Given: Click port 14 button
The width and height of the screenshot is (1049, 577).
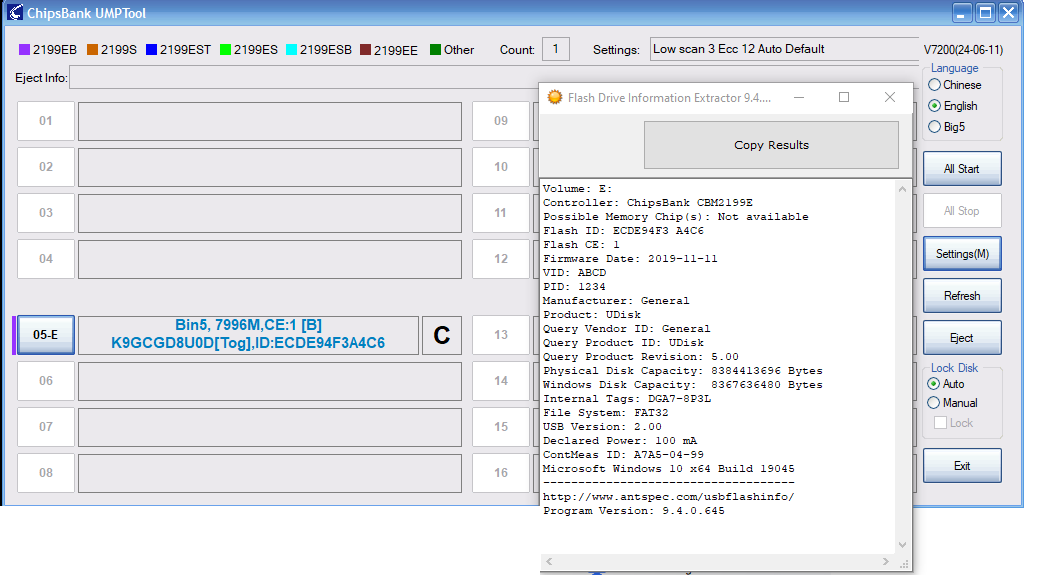Looking at the screenshot, I should pos(501,381).
